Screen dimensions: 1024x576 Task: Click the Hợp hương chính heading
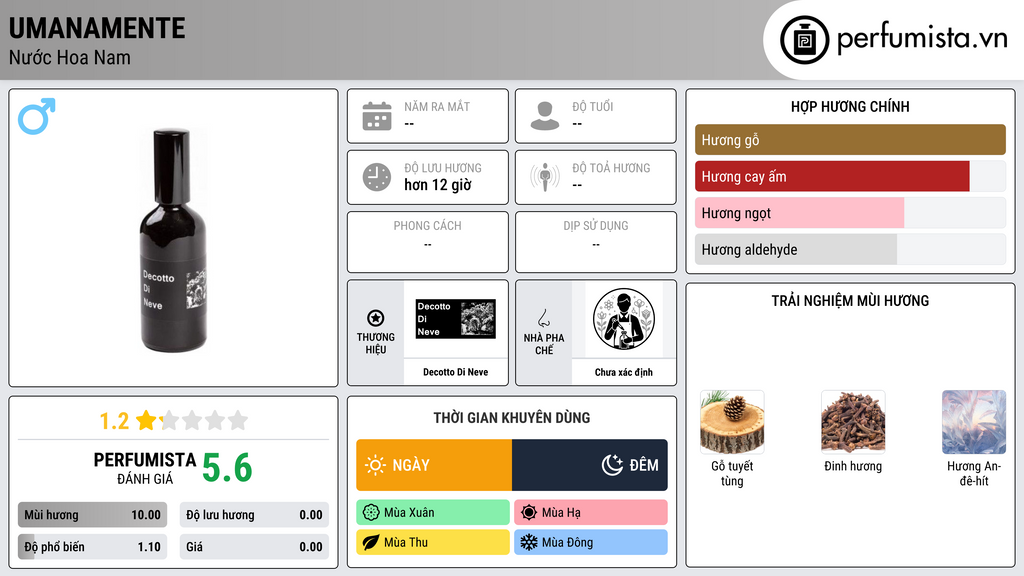point(850,106)
